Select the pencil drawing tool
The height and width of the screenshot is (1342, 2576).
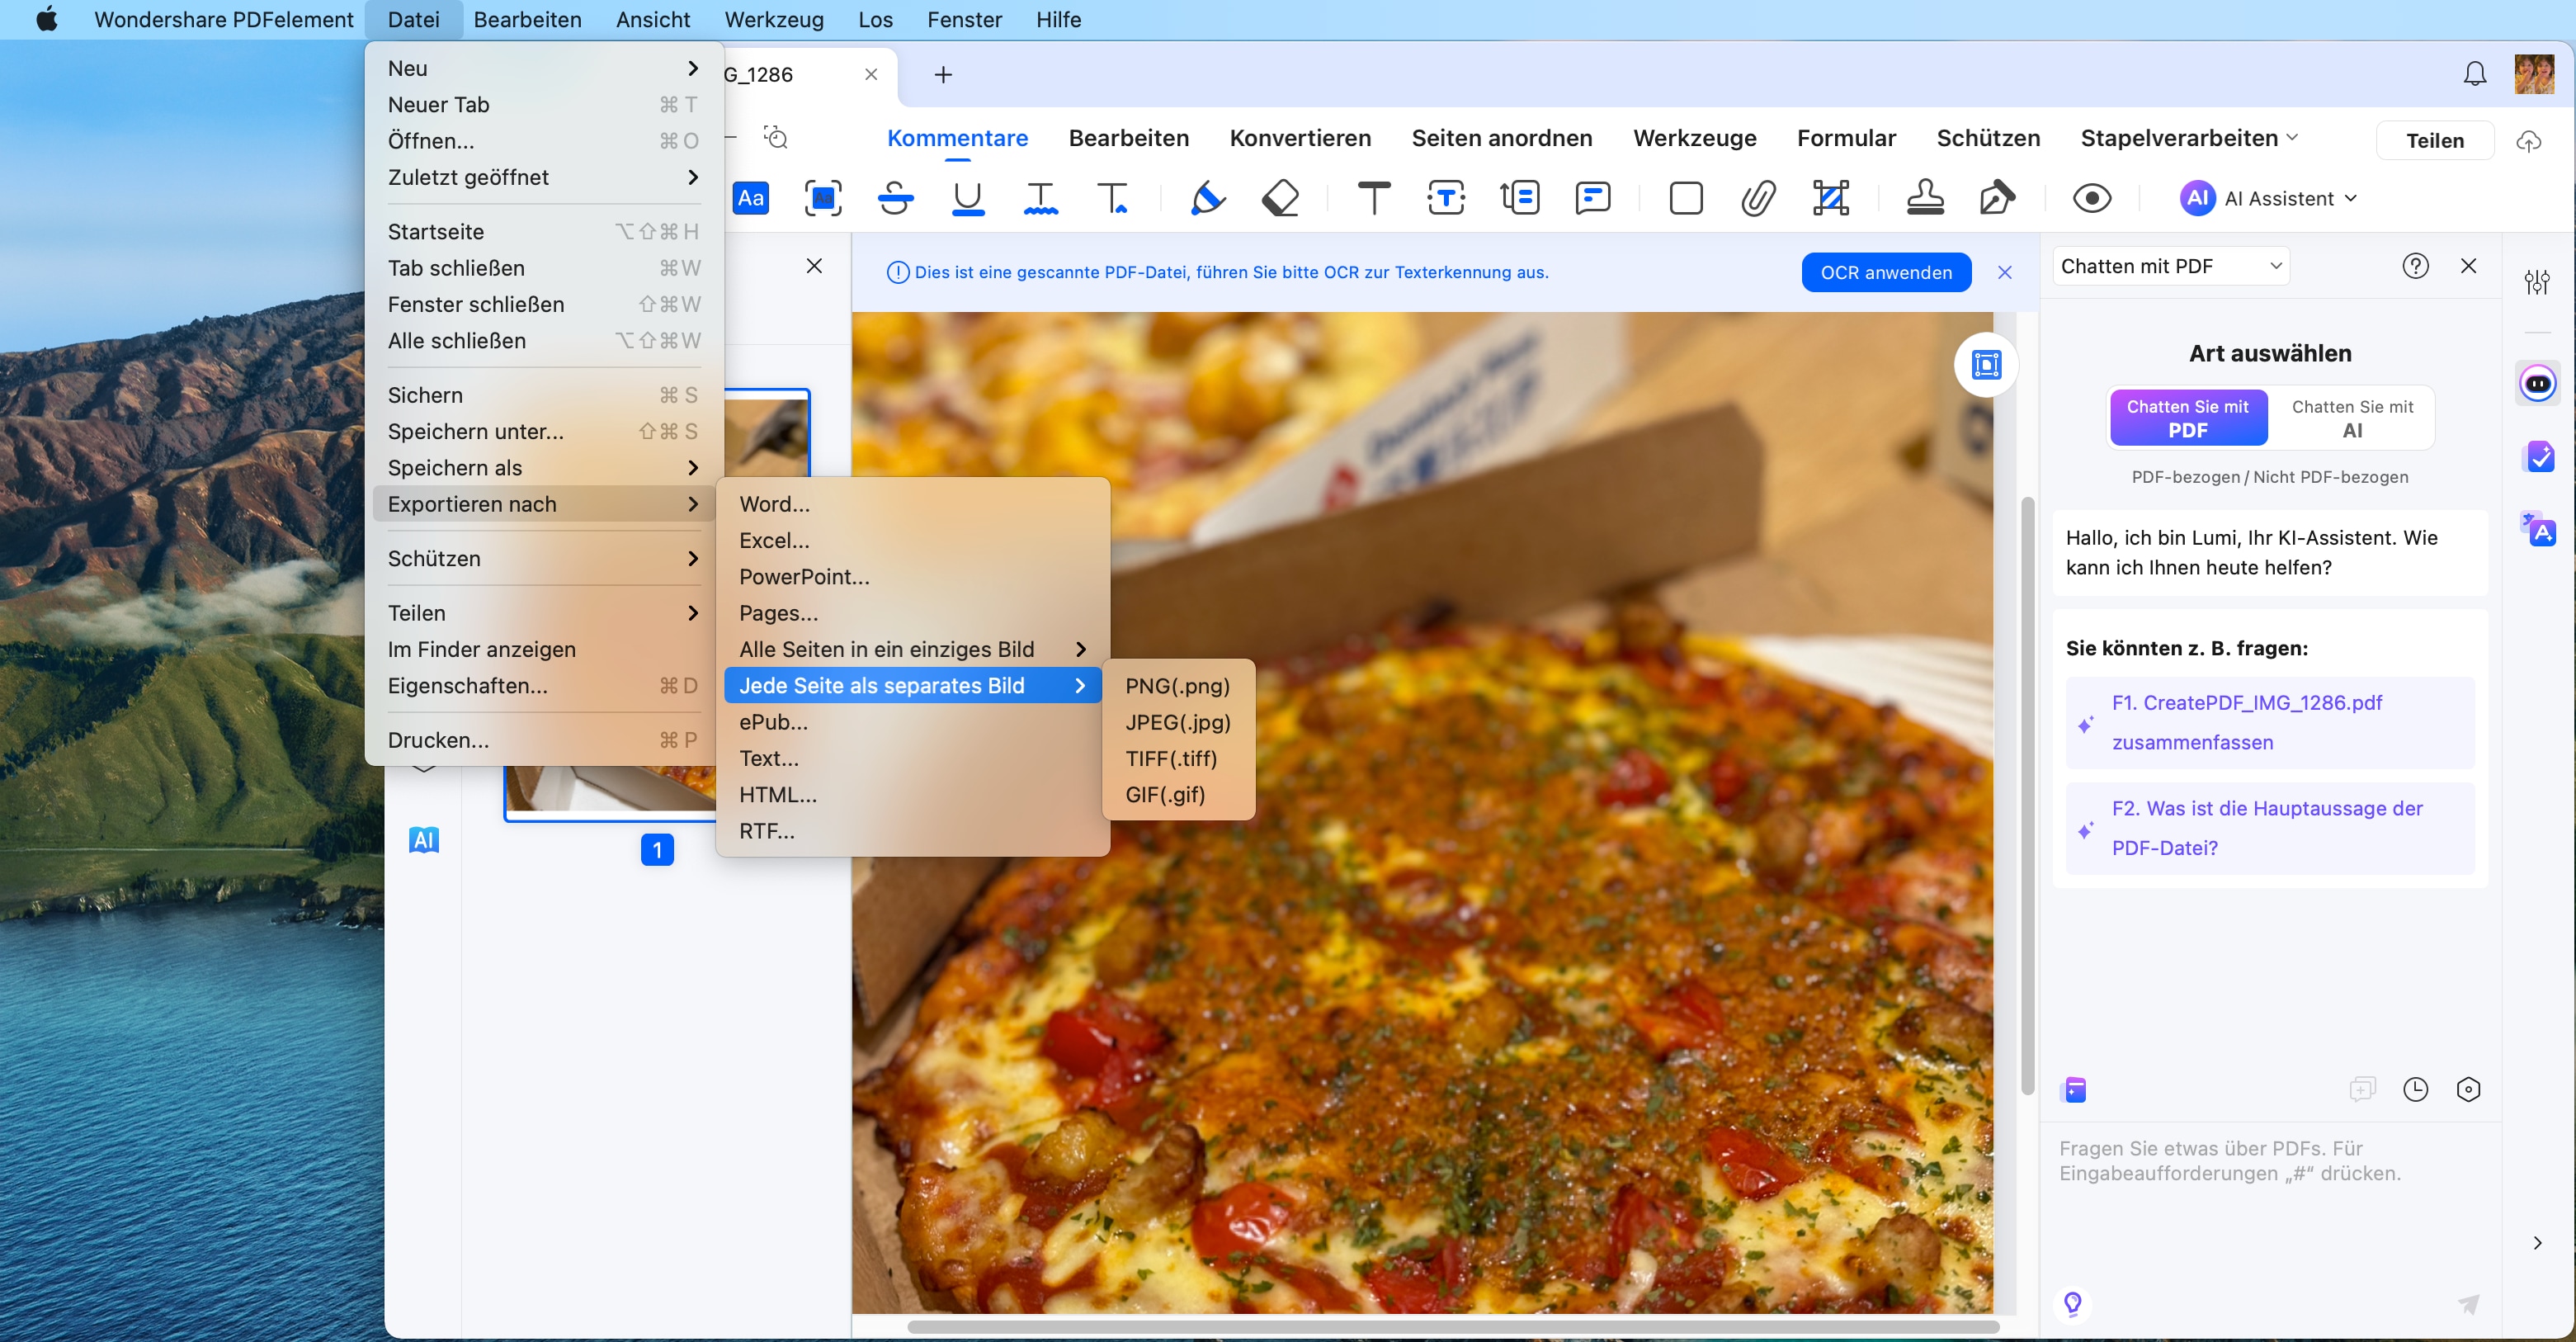point(1207,198)
